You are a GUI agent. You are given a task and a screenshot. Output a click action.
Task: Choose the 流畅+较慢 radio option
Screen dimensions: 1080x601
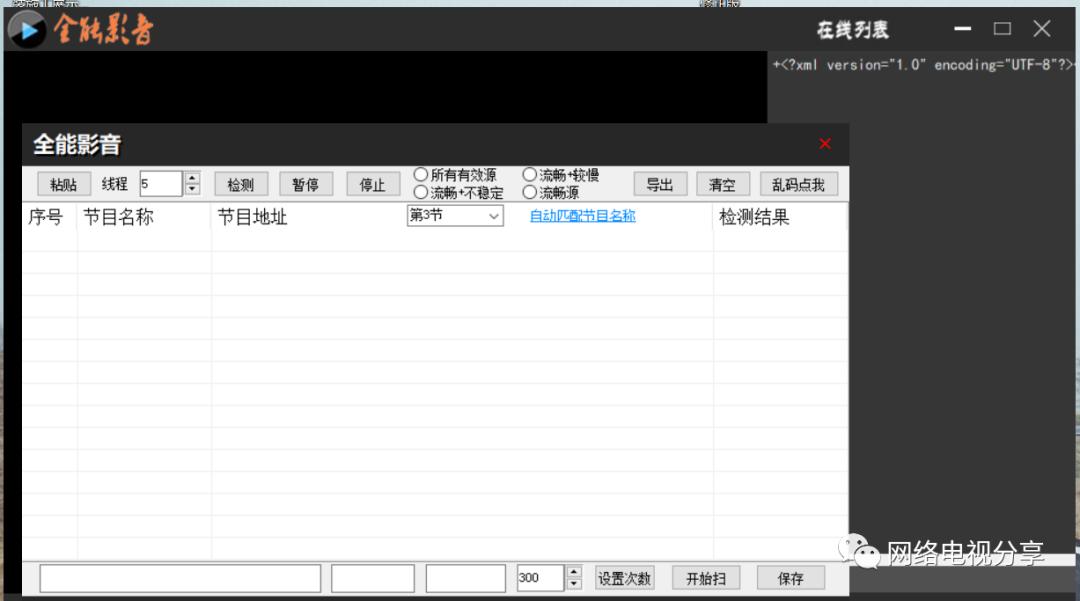pos(530,175)
